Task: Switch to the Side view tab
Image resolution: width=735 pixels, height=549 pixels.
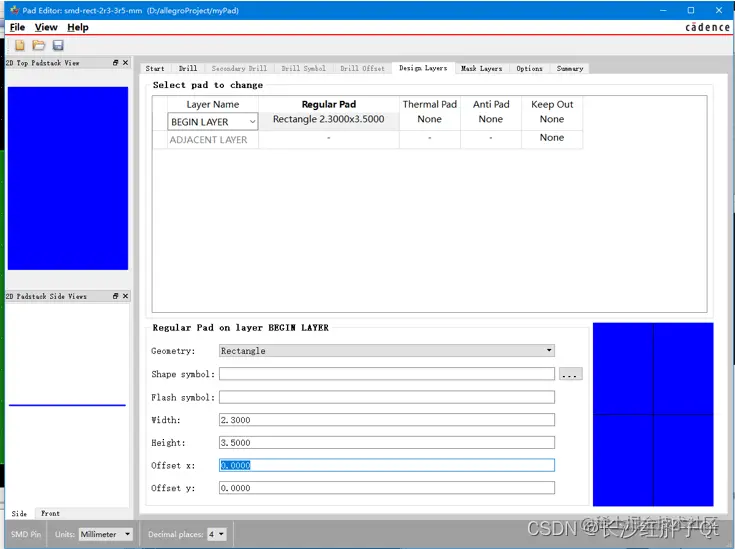Action: tap(19, 513)
